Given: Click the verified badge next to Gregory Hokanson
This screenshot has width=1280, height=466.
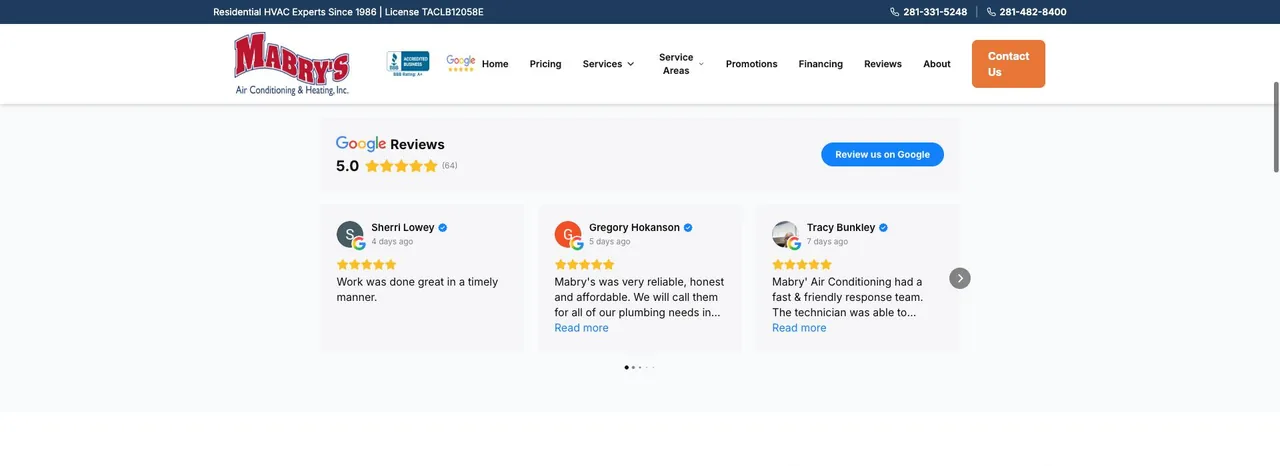Looking at the screenshot, I should coord(688,228).
